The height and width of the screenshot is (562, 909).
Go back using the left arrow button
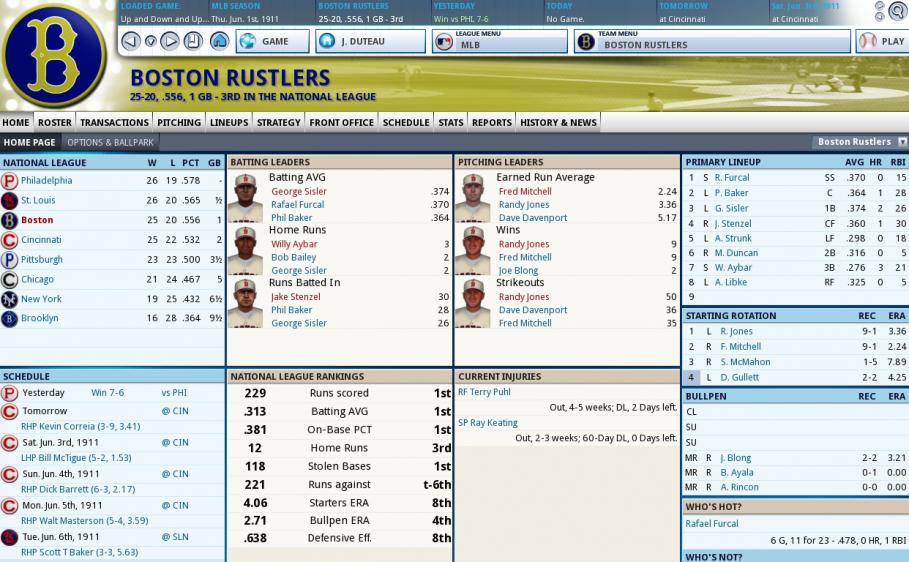pyautogui.click(x=131, y=41)
